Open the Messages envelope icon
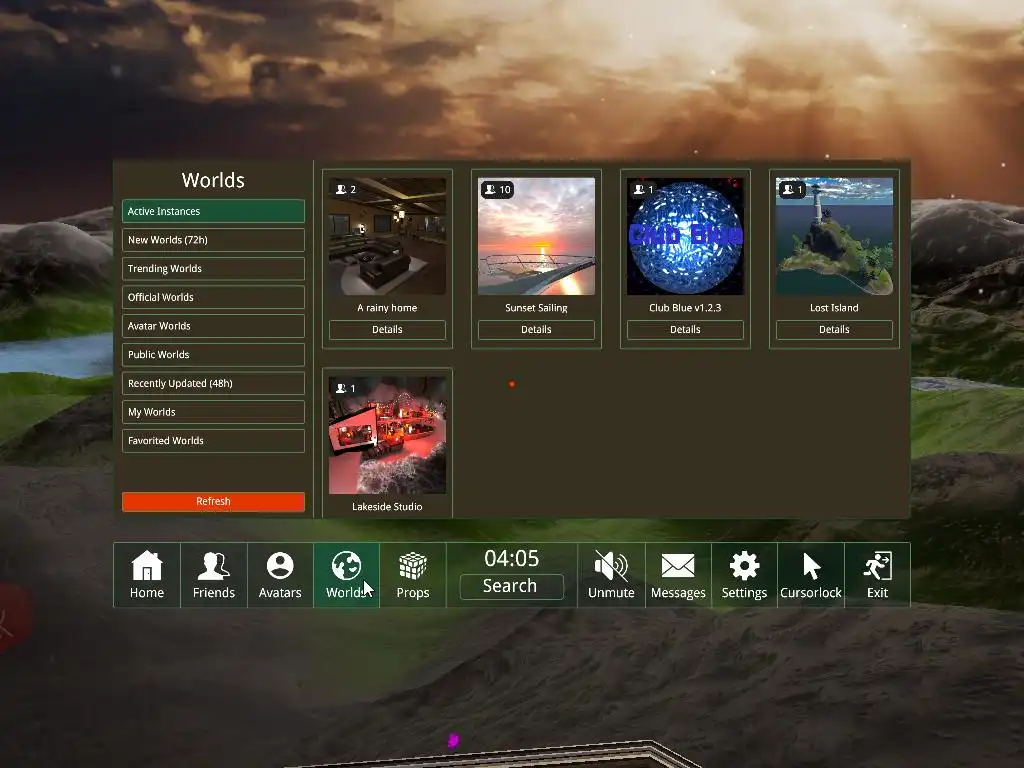This screenshot has height=768, width=1024. [x=678, y=566]
